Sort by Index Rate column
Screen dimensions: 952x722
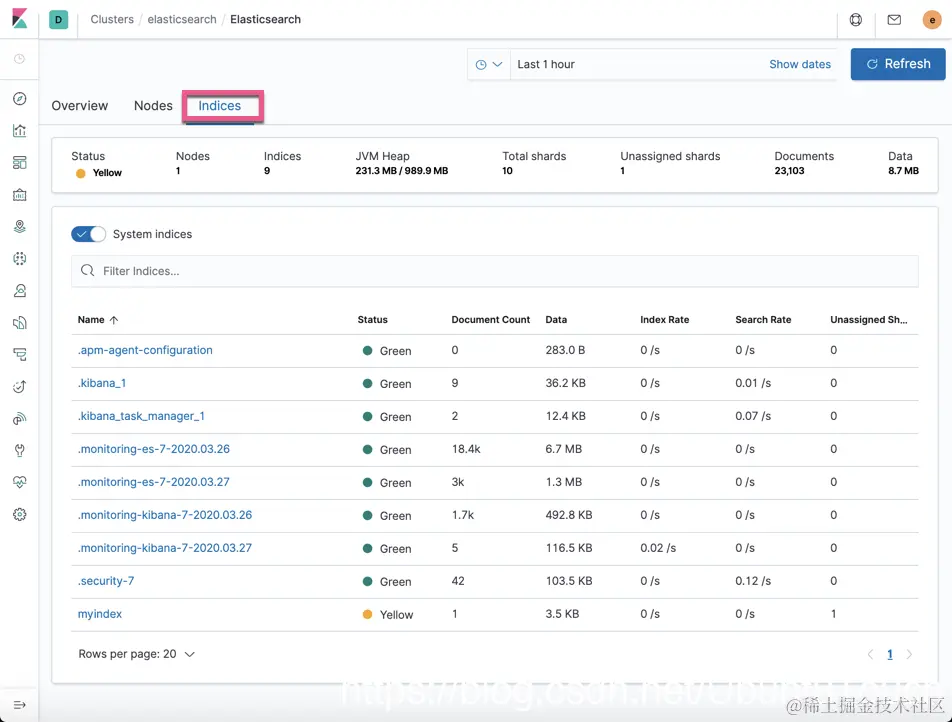pos(664,319)
